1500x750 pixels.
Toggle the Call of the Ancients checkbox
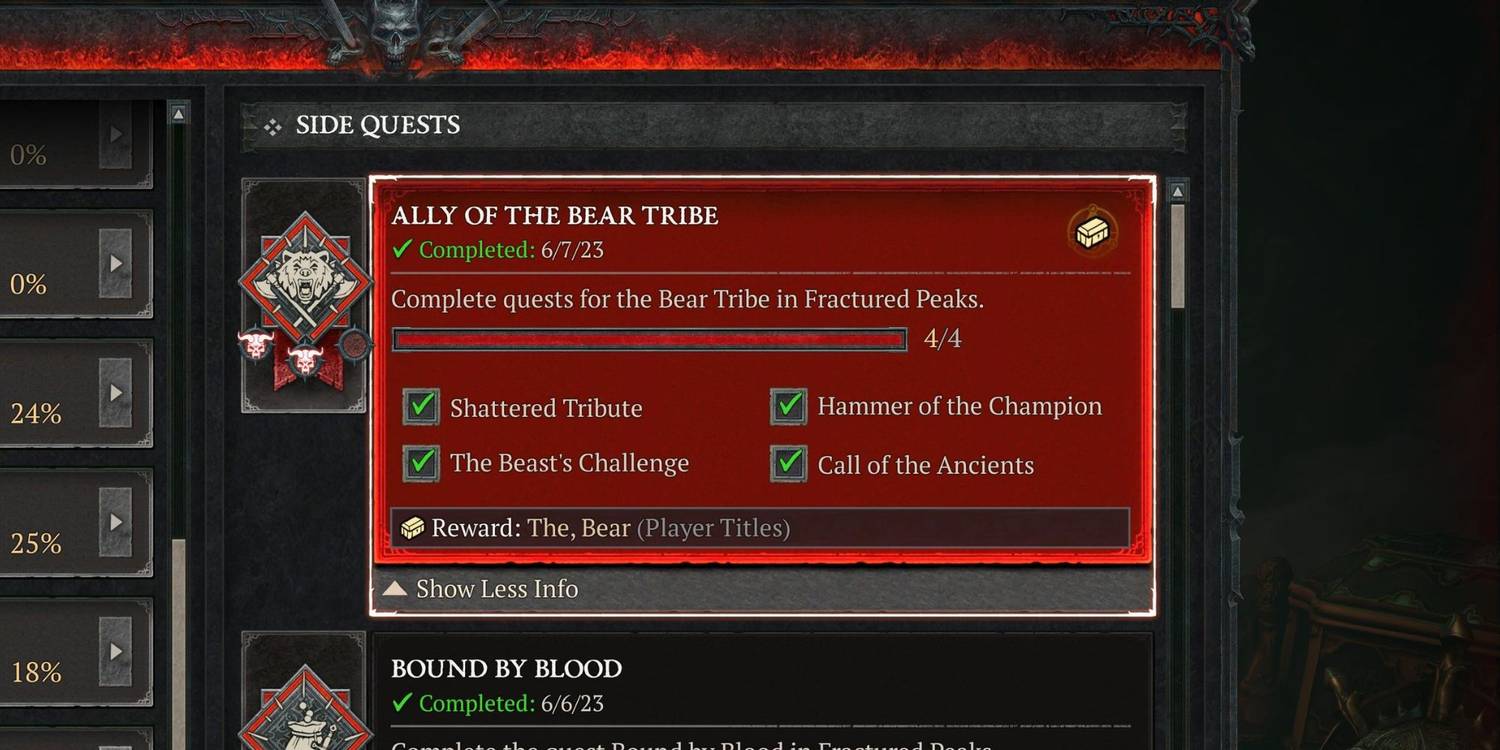[789, 463]
